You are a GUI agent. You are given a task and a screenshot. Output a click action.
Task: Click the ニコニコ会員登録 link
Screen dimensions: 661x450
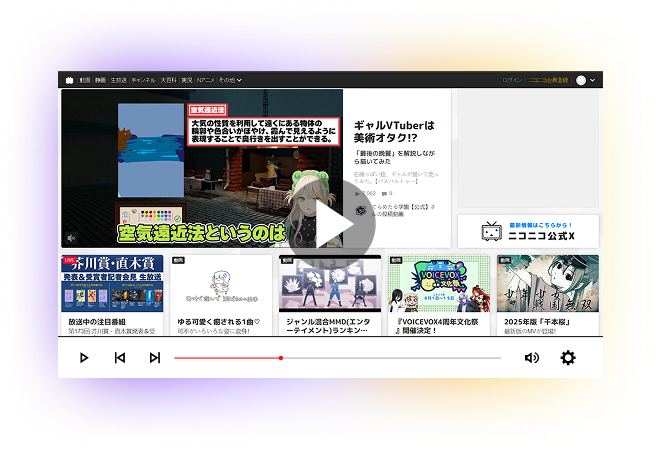(548, 80)
